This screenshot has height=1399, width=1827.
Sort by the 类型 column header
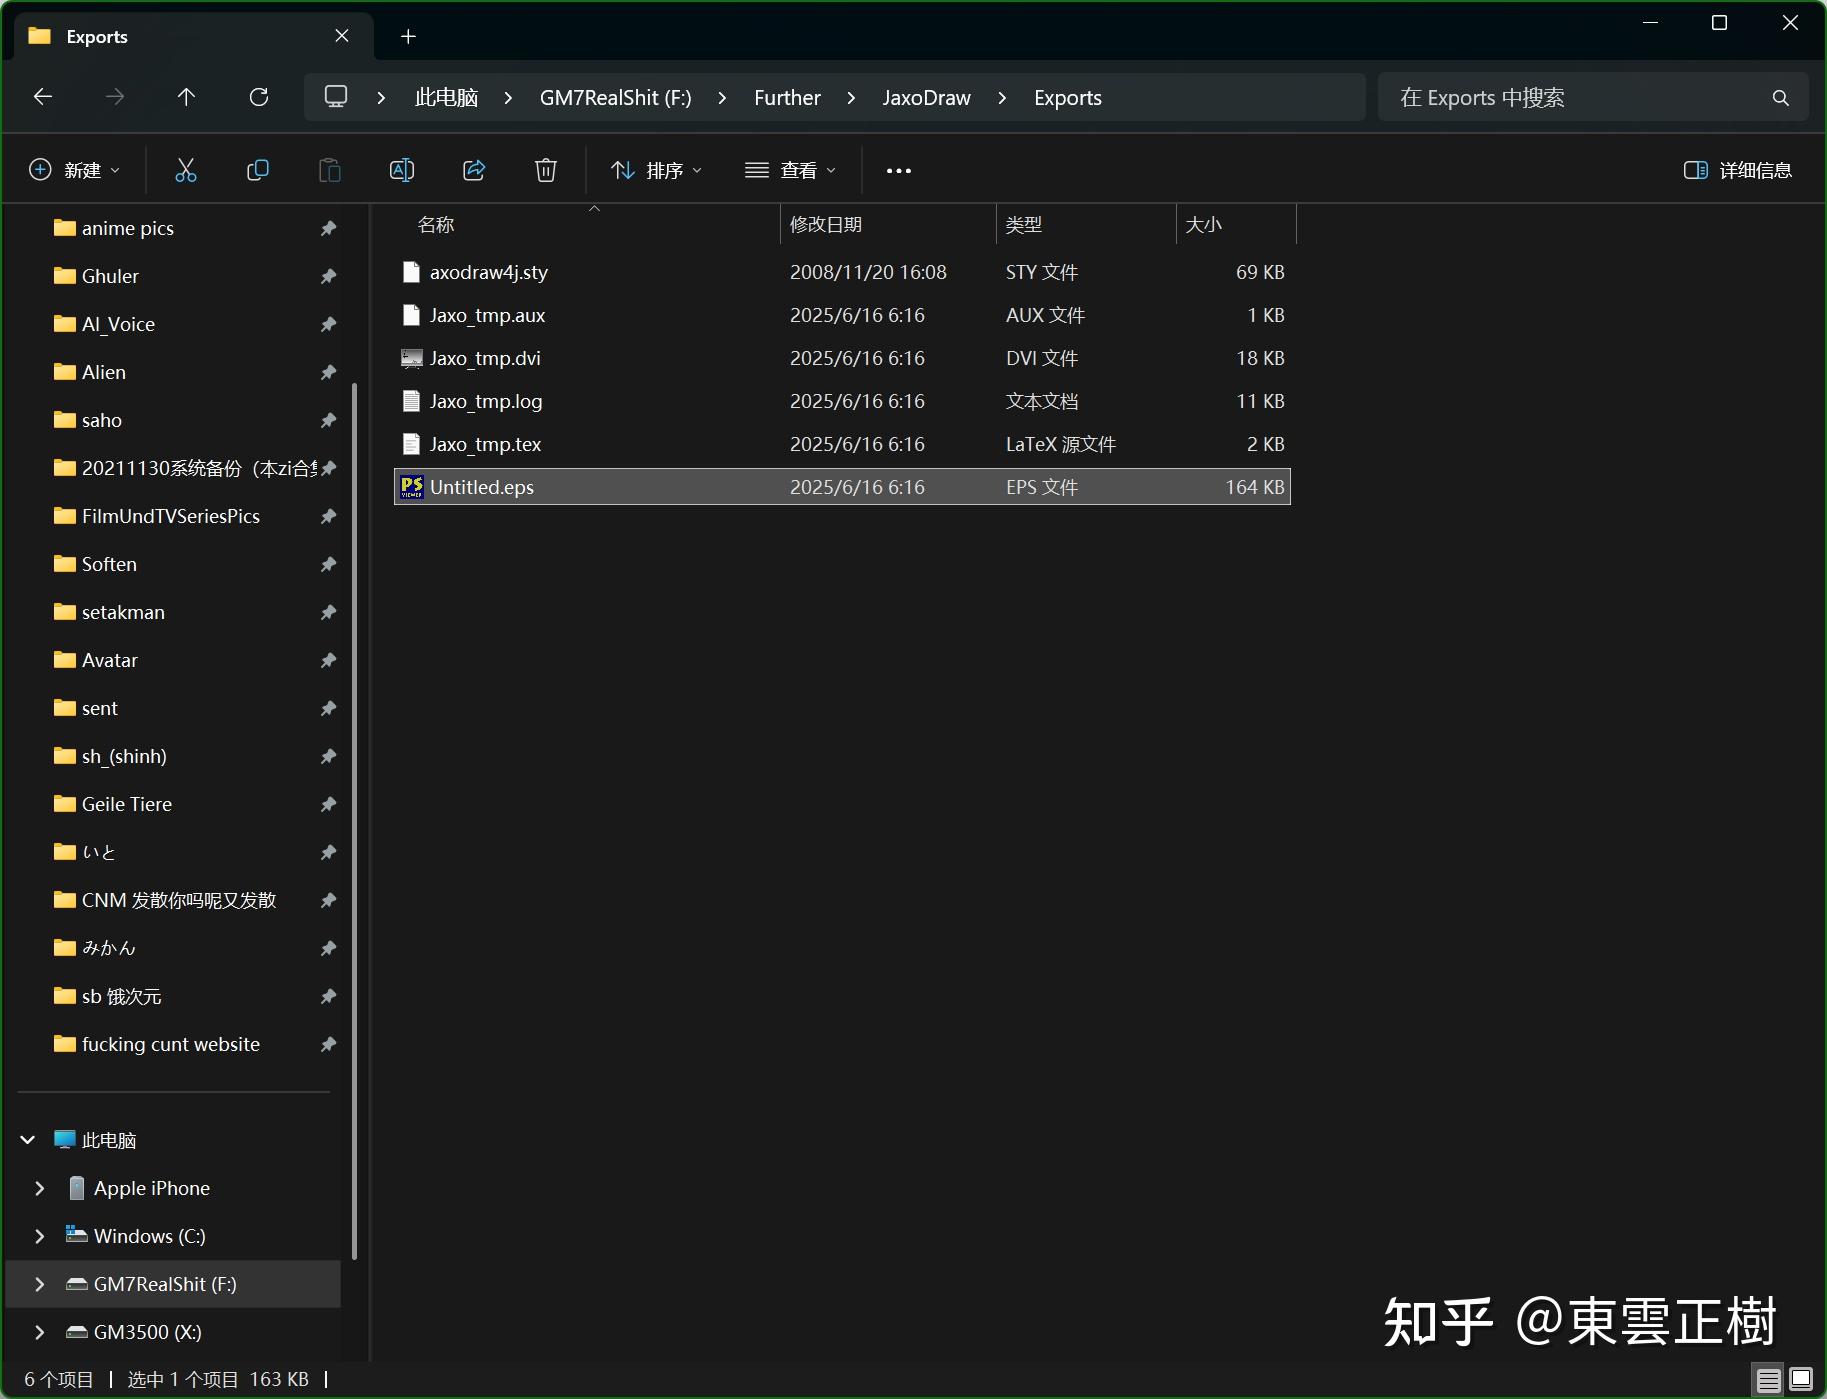(x=1087, y=225)
